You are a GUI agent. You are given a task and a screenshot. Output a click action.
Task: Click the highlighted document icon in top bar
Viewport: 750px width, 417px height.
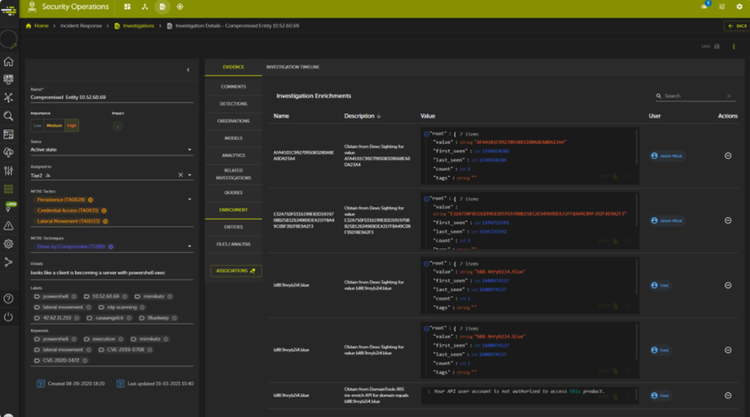tap(162, 7)
